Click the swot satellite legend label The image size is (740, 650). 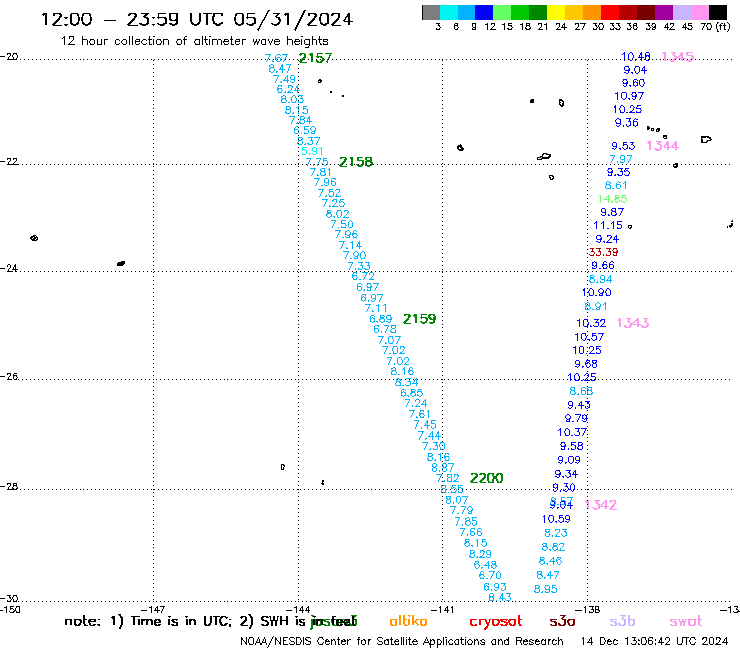coord(686,622)
